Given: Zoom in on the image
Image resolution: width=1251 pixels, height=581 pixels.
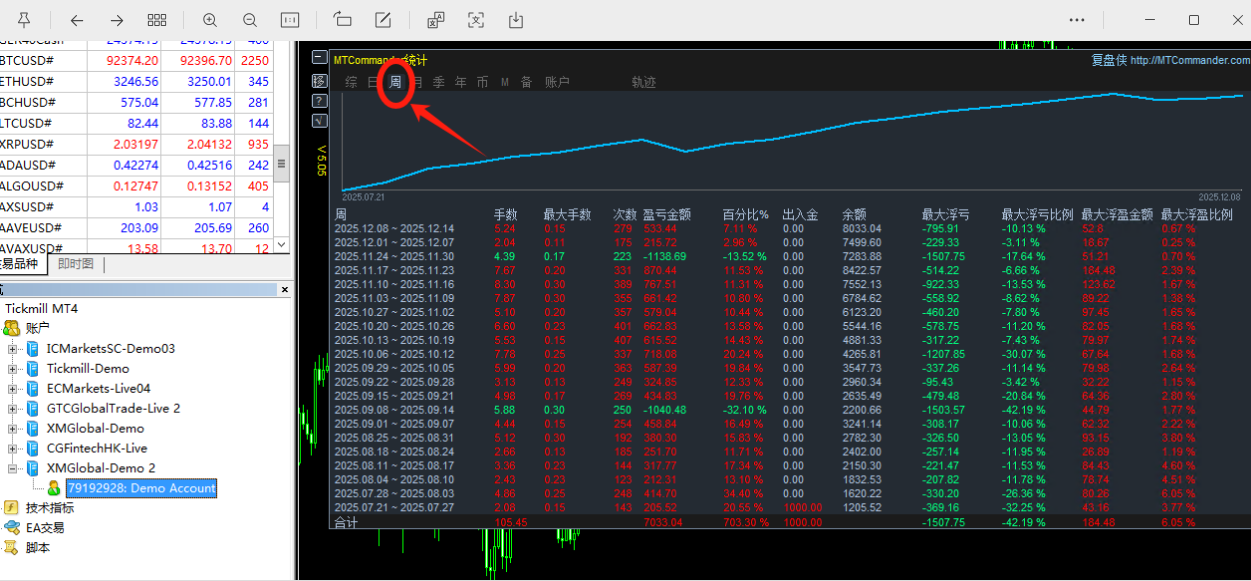Looking at the screenshot, I should click(x=210, y=20).
